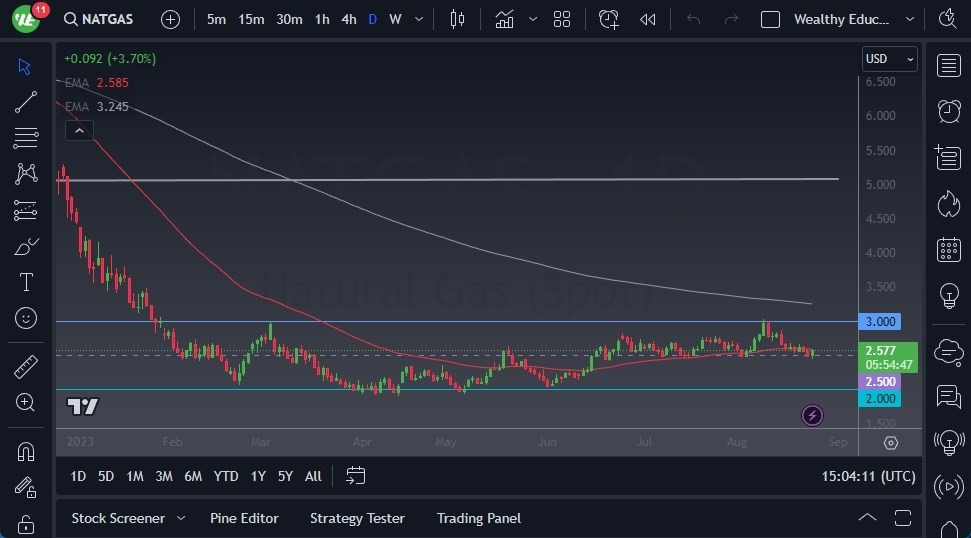Open the lightbulb ideas panel

[x=948, y=296]
